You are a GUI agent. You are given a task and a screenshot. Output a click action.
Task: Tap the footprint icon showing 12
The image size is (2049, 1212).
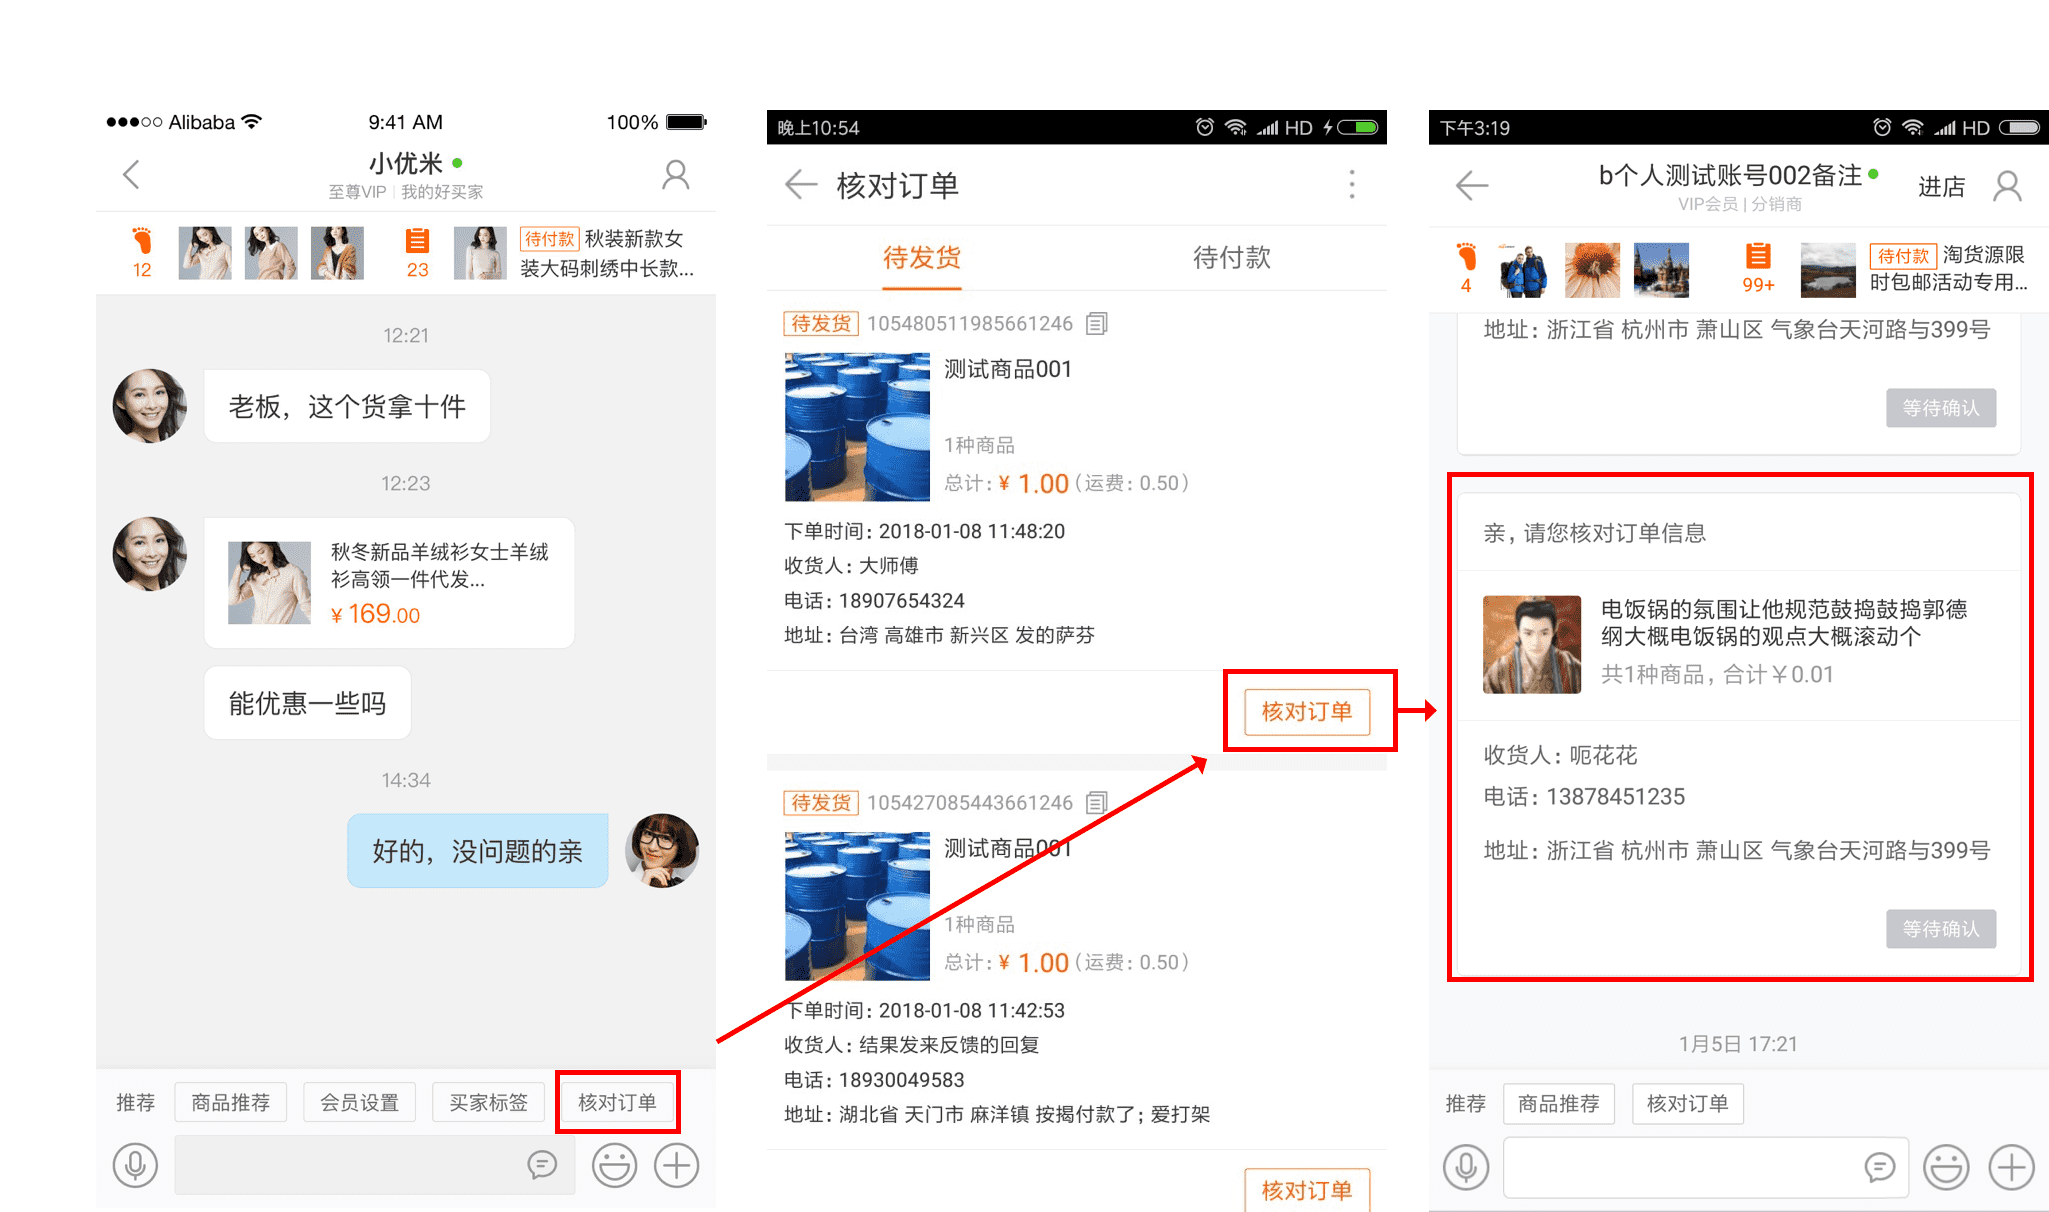(142, 252)
